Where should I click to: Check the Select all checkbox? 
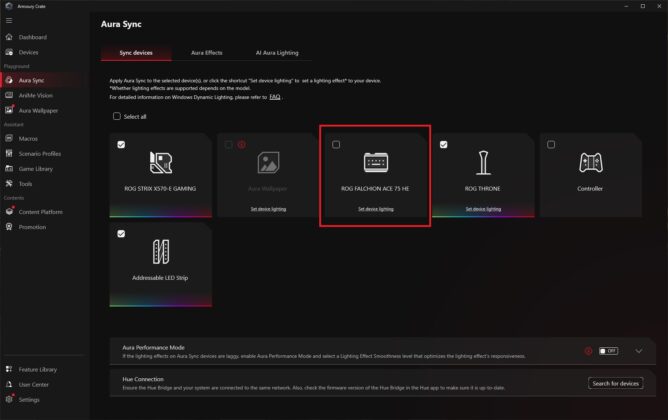click(117, 116)
